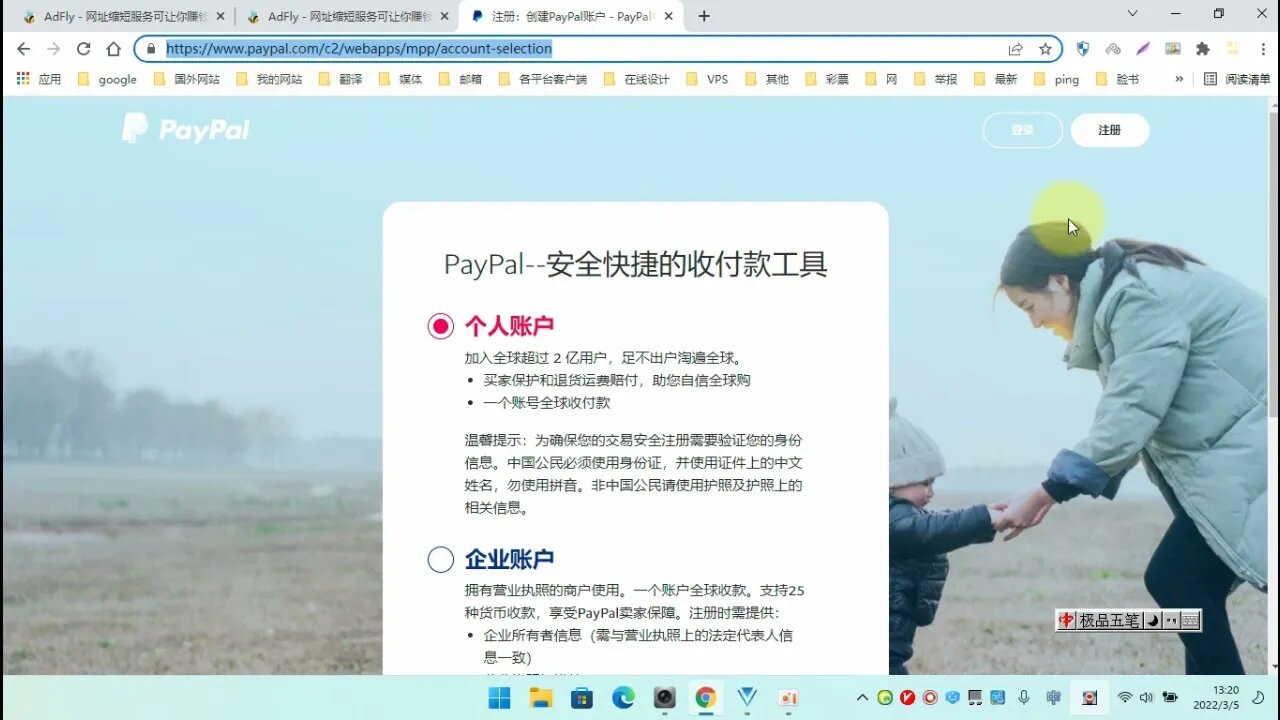1280x720 pixels.
Task: Click the Wi-Fi network tray icon
Action: (1125, 697)
